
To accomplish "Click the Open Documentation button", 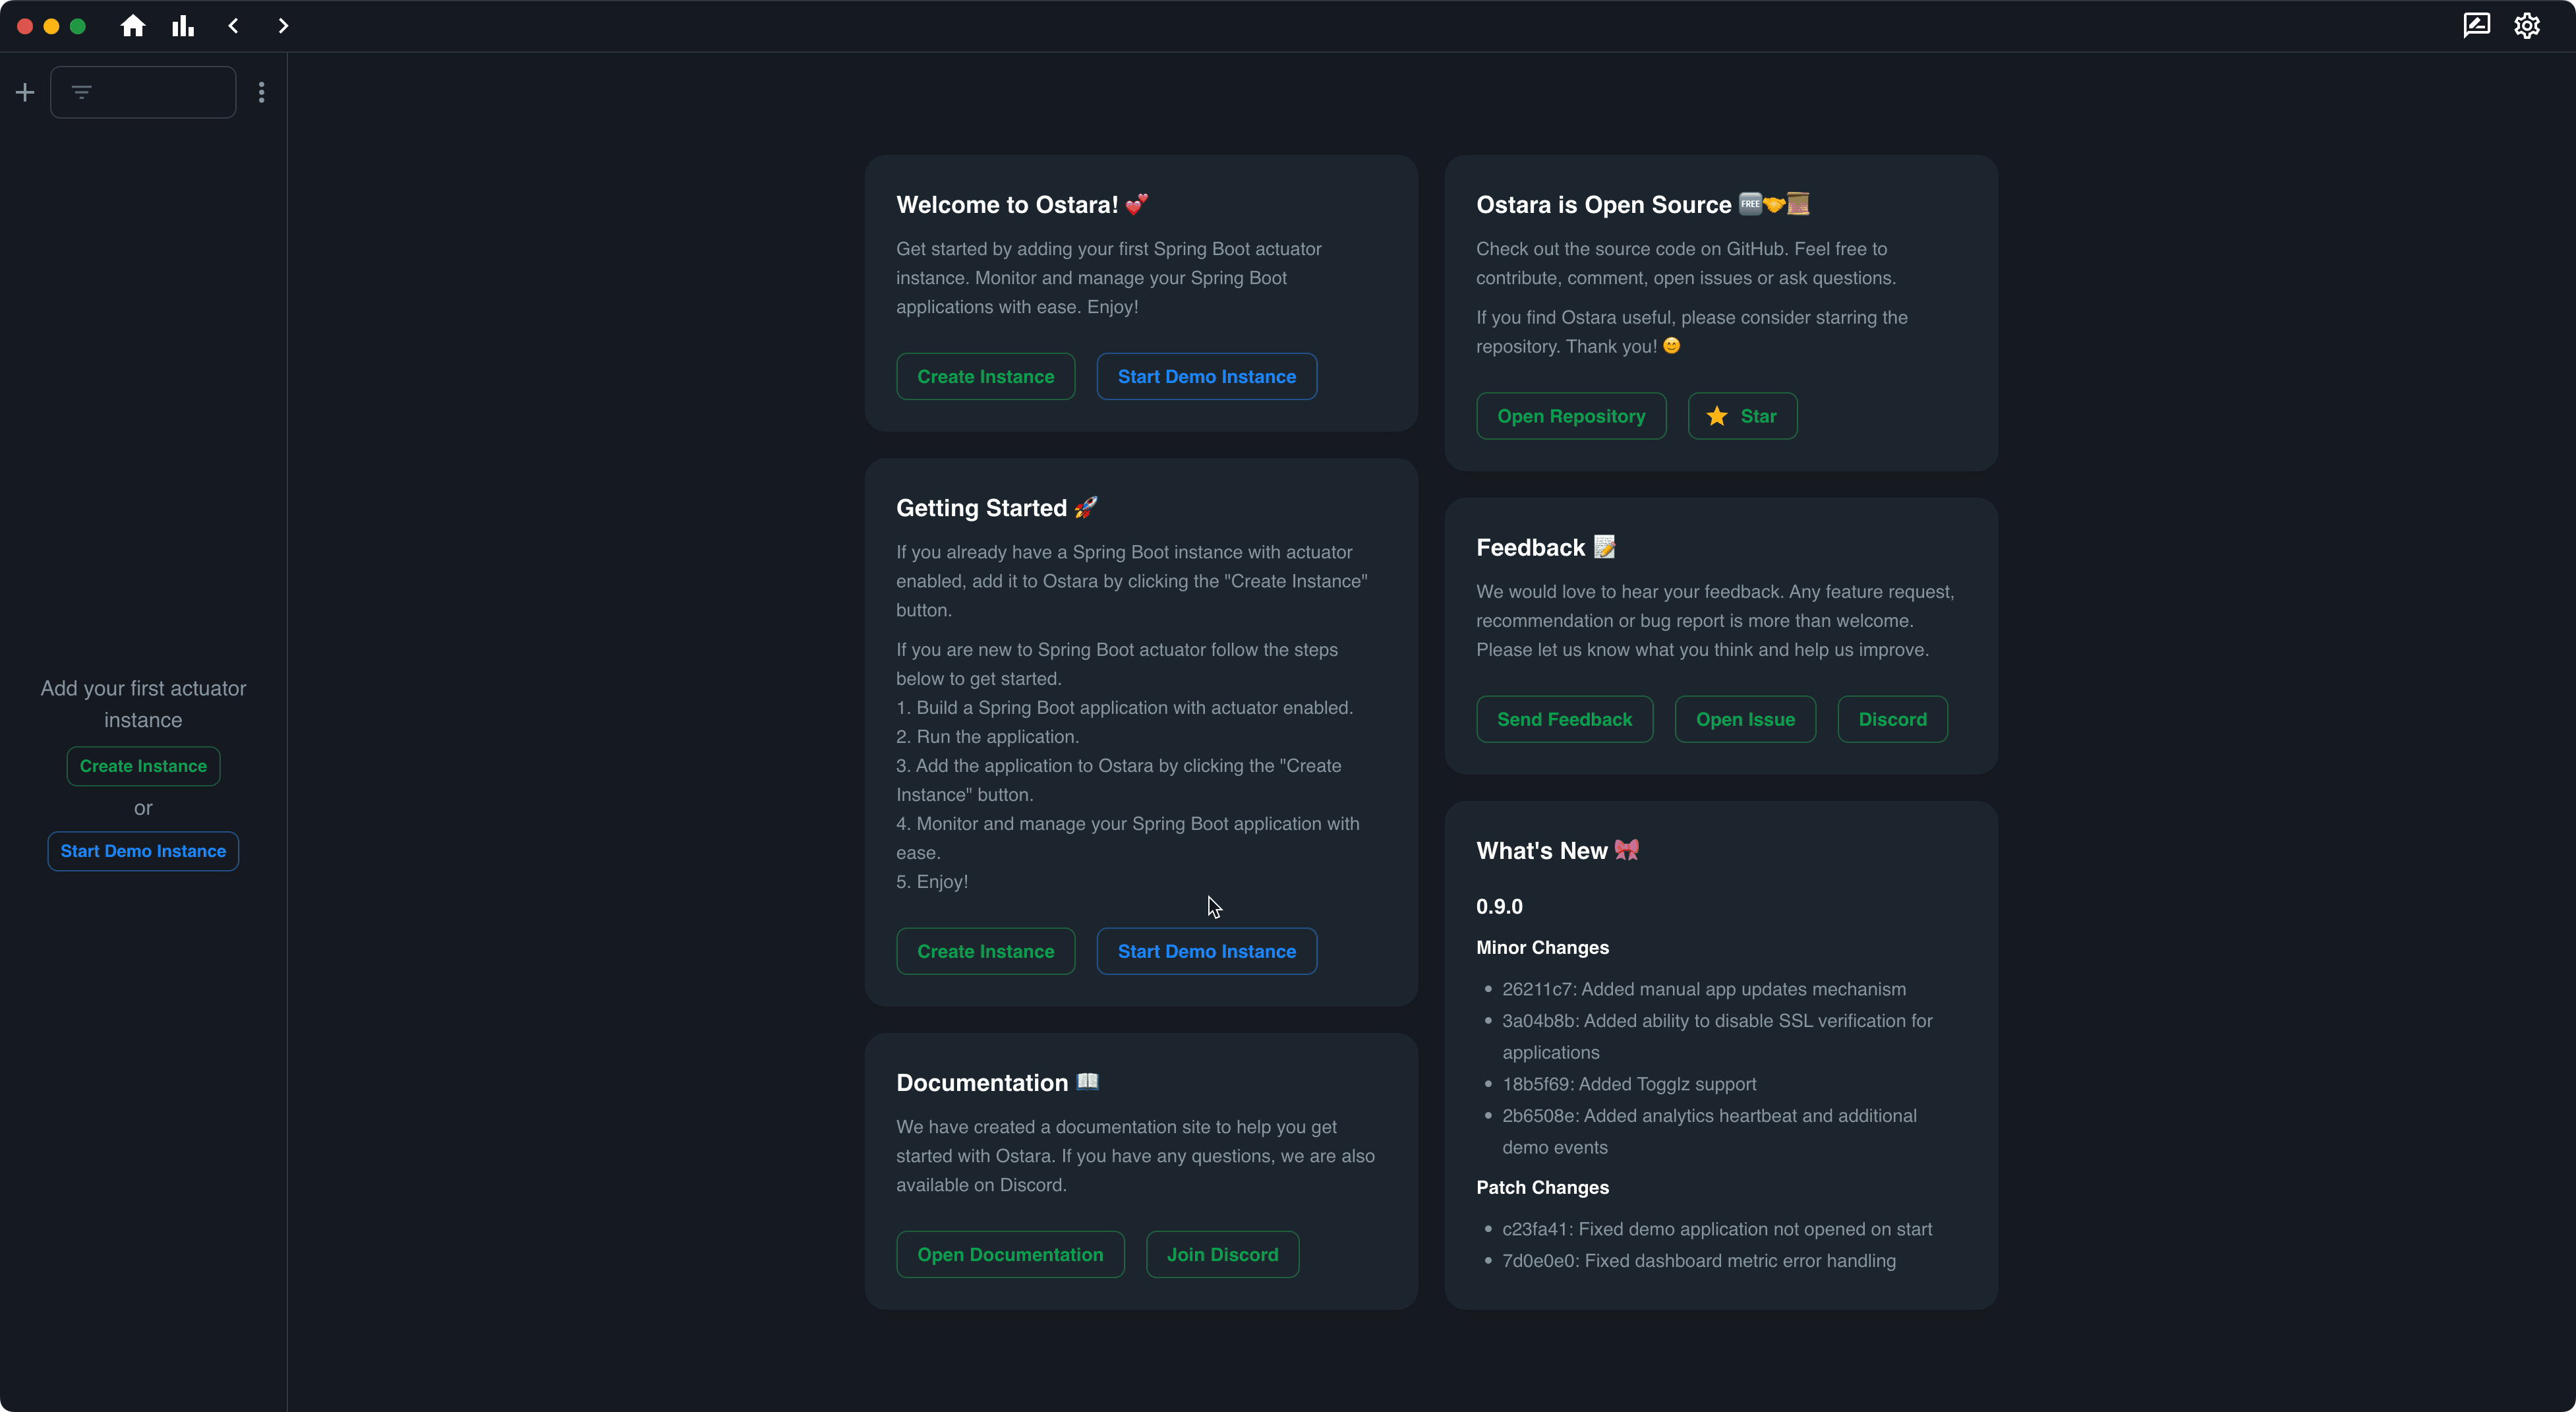I will (x=1010, y=1254).
